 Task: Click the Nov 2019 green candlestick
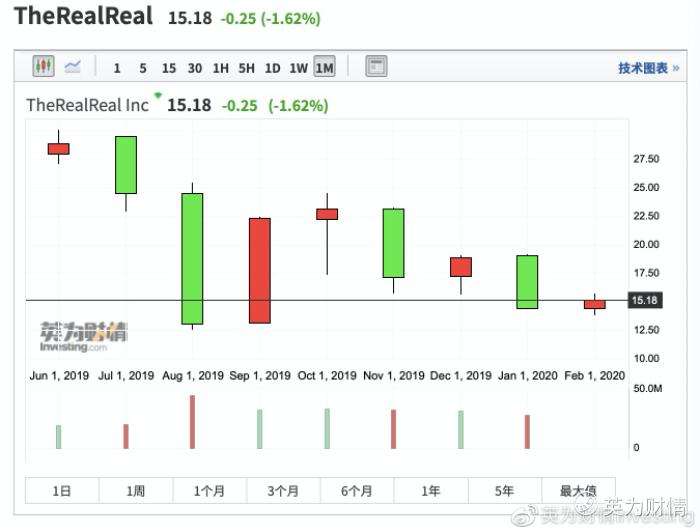(x=394, y=243)
